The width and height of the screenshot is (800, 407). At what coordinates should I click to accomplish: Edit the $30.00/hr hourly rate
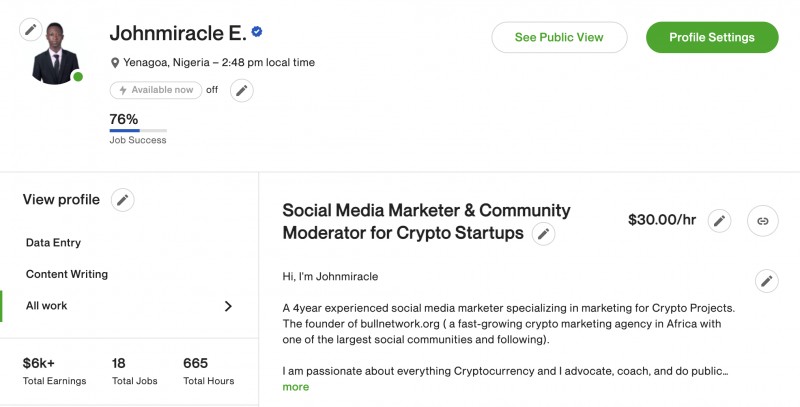719,221
